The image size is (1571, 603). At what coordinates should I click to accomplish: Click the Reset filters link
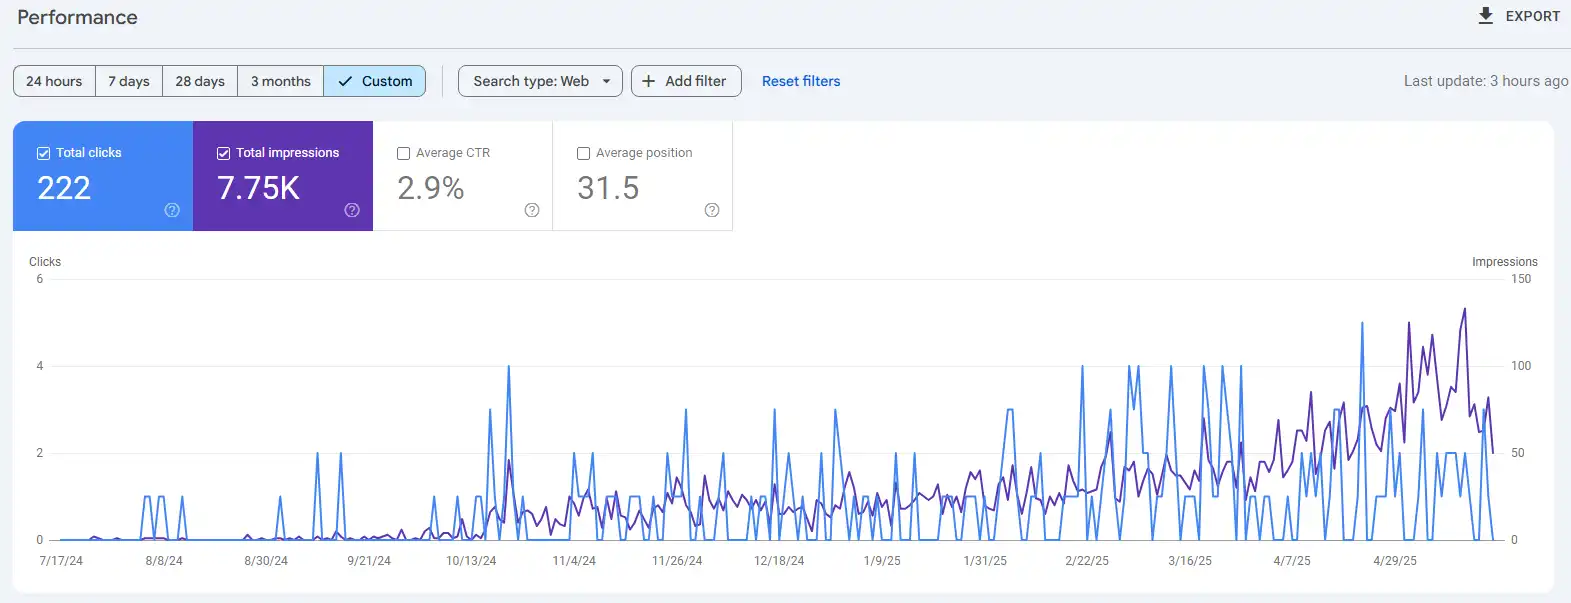(801, 81)
